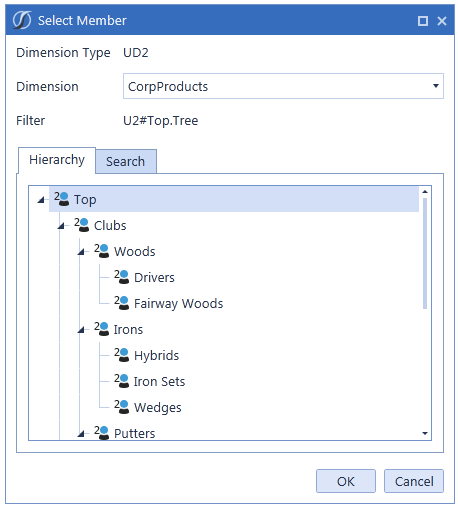Click the scroll down arrow in tree

click(x=425, y=433)
